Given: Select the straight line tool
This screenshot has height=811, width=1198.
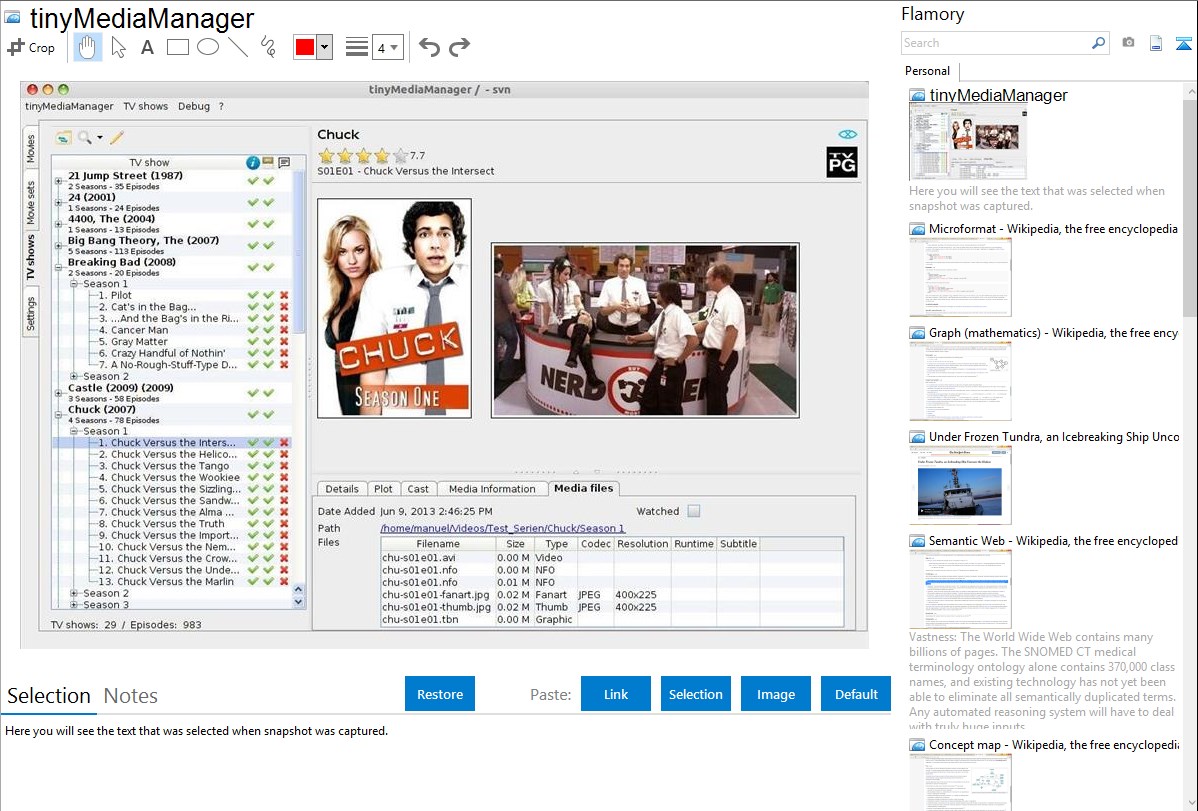Looking at the screenshot, I should [237, 47].
